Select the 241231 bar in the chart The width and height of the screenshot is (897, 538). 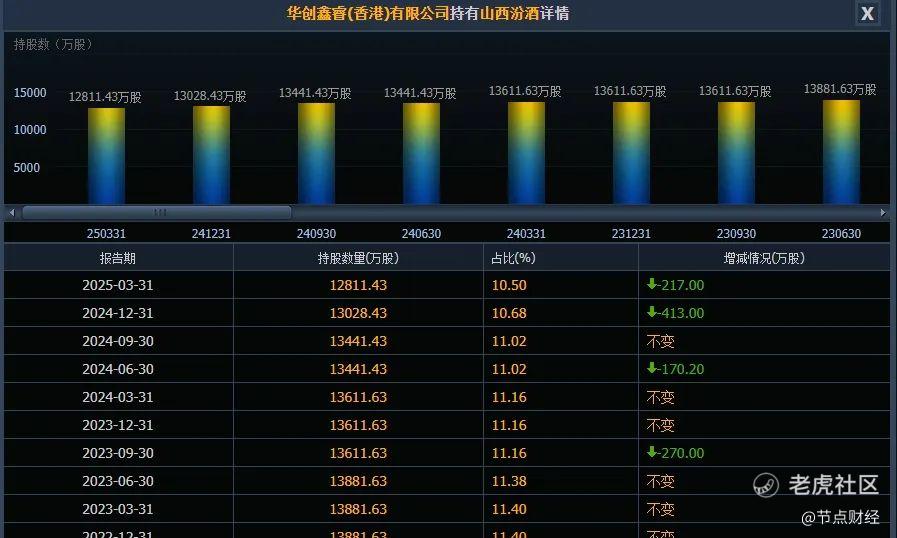tap(211, 155)
